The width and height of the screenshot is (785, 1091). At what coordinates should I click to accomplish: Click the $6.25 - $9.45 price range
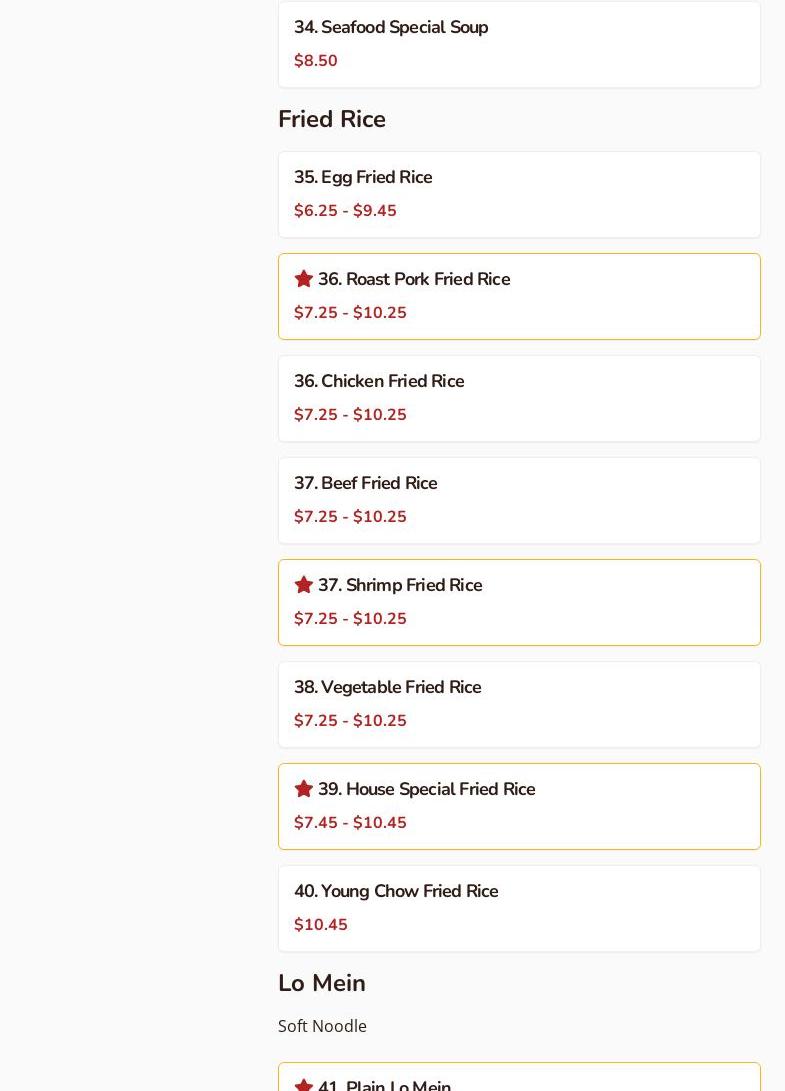(345, 211)
